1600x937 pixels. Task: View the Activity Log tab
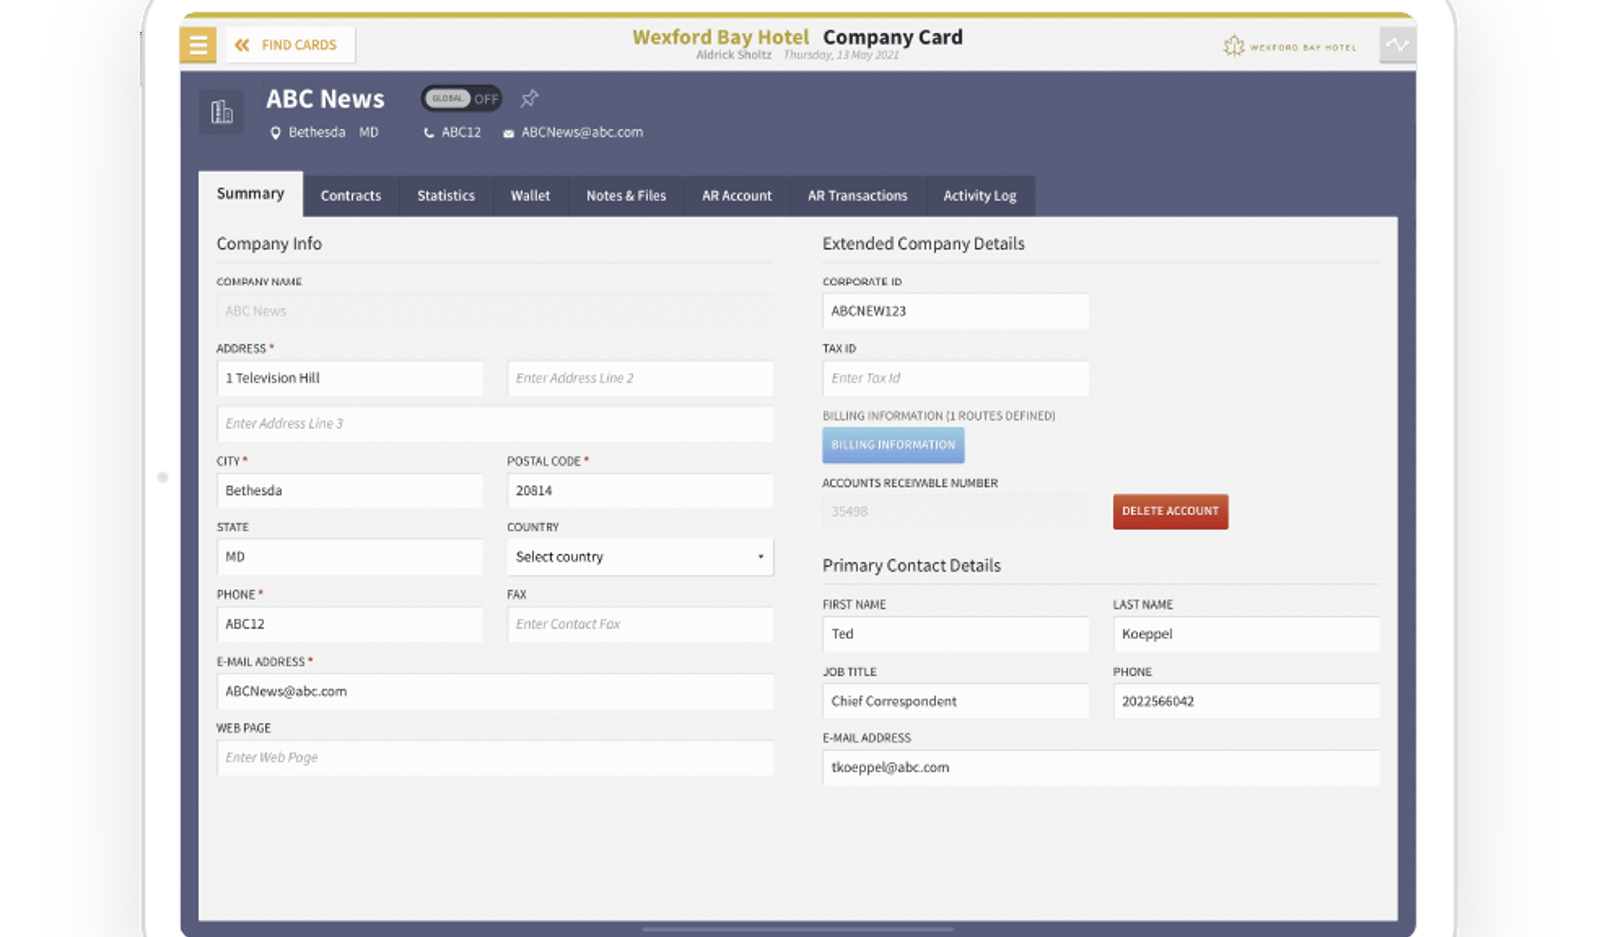pyautogui.click(x=980, y=196)
